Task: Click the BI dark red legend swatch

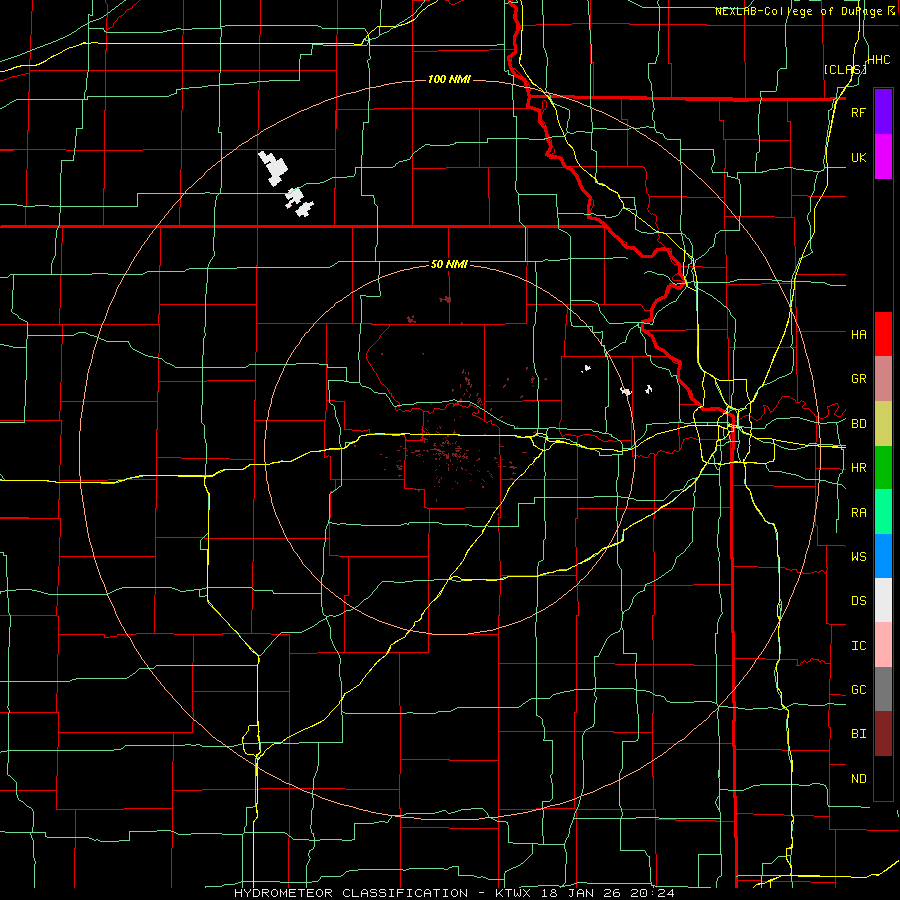Action: (x=883, y=734)
